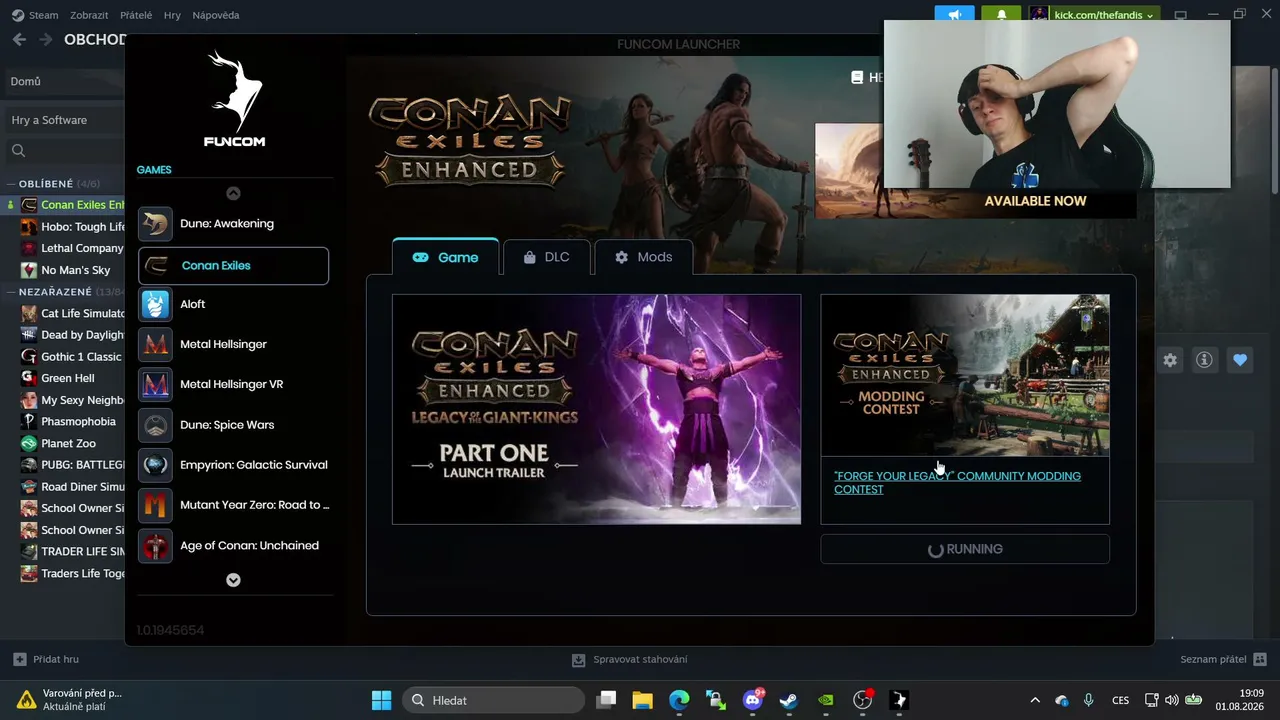Open Spravovat stahování in Steam

point(629,660)
